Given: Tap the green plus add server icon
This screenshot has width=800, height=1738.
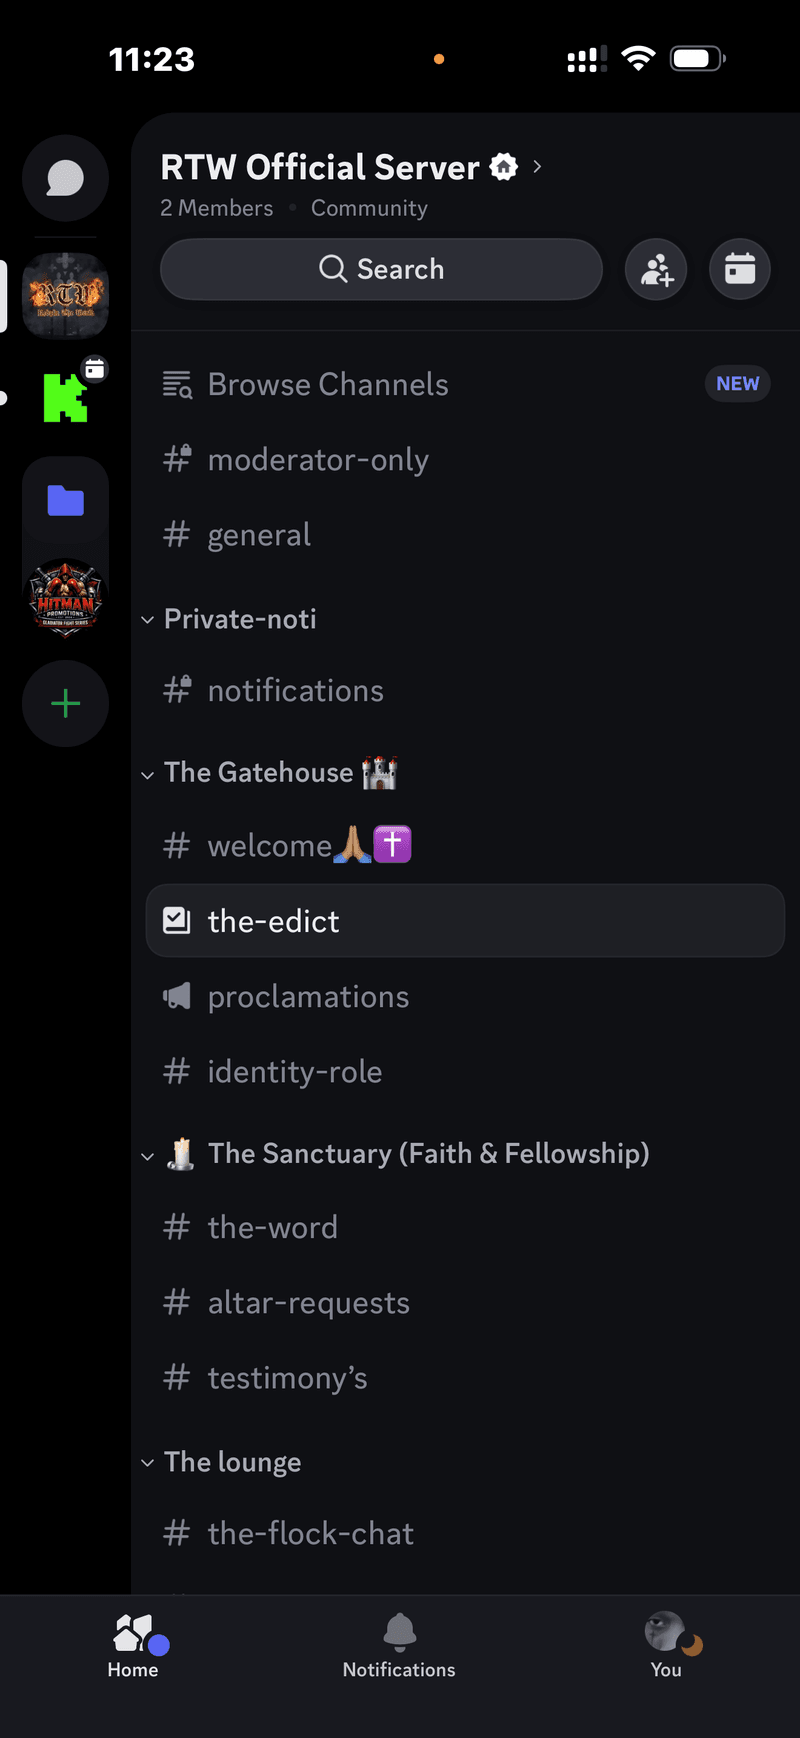Looking at the screenshot, I should point(66,704).
